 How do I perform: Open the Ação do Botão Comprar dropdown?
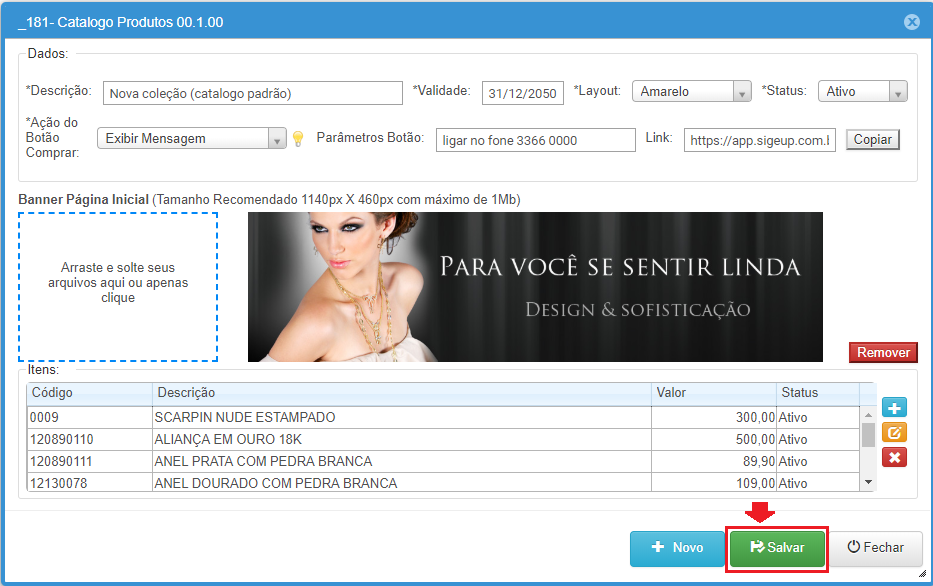click(x=193, y=139)
